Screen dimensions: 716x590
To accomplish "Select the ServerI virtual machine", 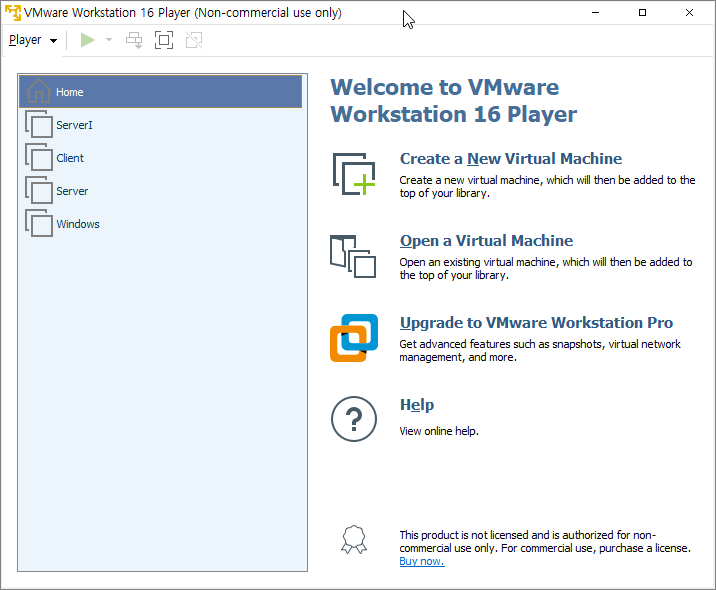I will pyautogui.click(x=160, y=125).
